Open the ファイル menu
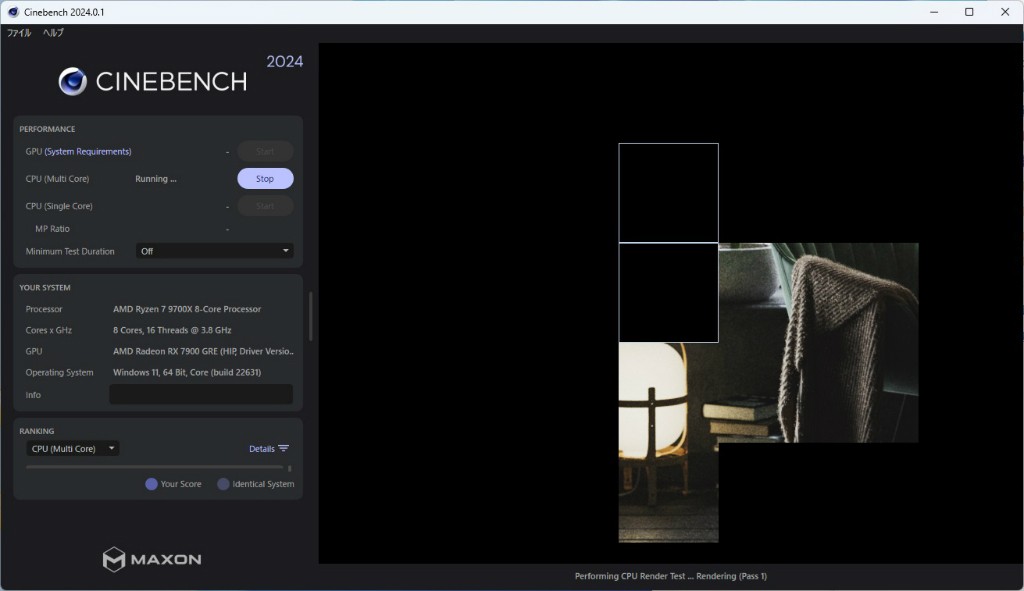Viewport: 1024px width, 591px height. click(19, 33)
